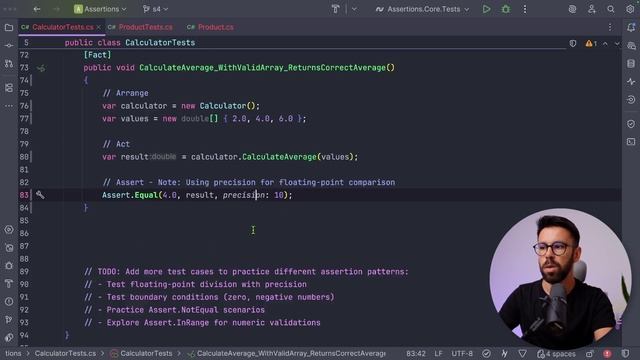Toggle the code analysis checkmark in status bar
Viewport: 640px width, 360px height.
486,353
